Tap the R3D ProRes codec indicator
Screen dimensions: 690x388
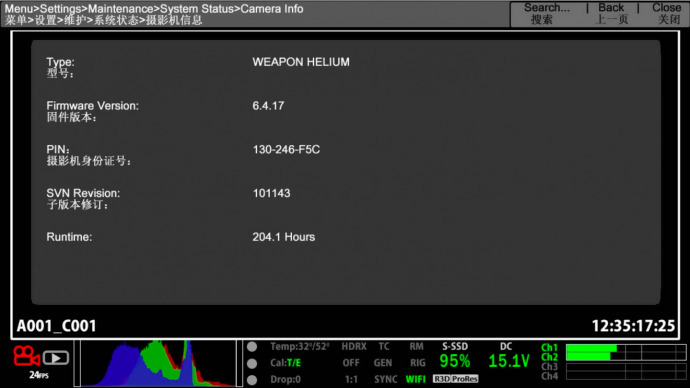[455, 379]
